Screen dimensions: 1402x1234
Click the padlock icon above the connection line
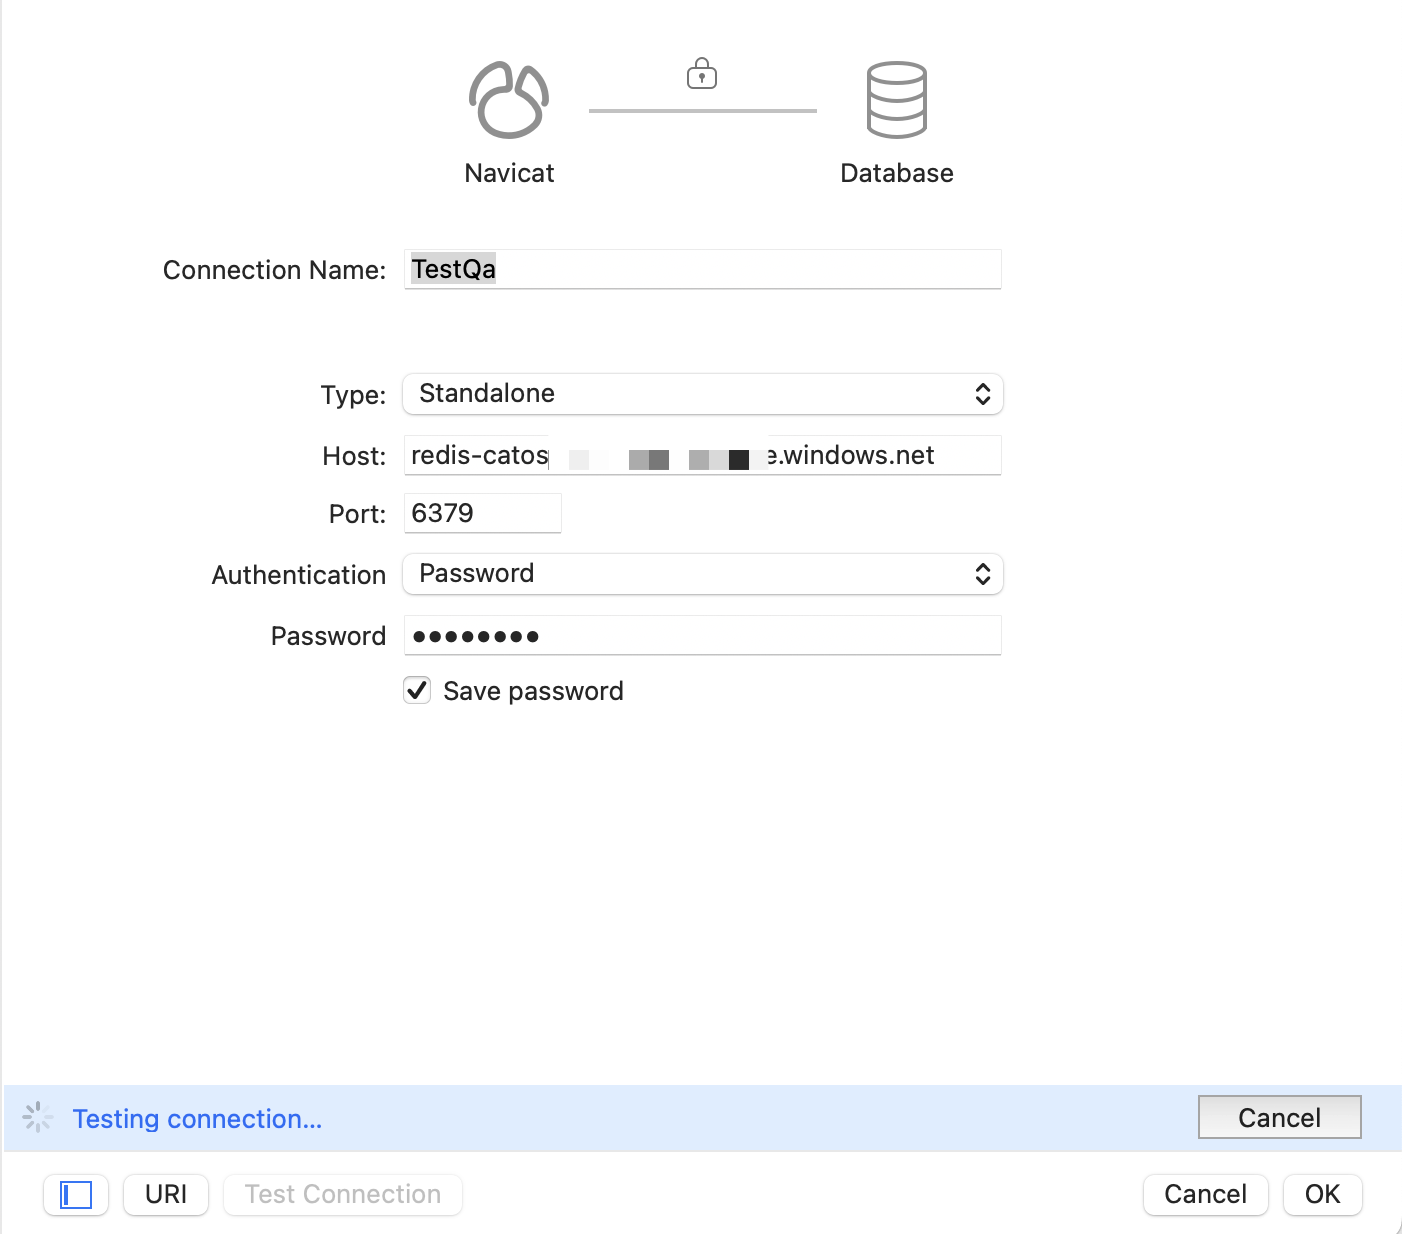click(x=702, y=74)
